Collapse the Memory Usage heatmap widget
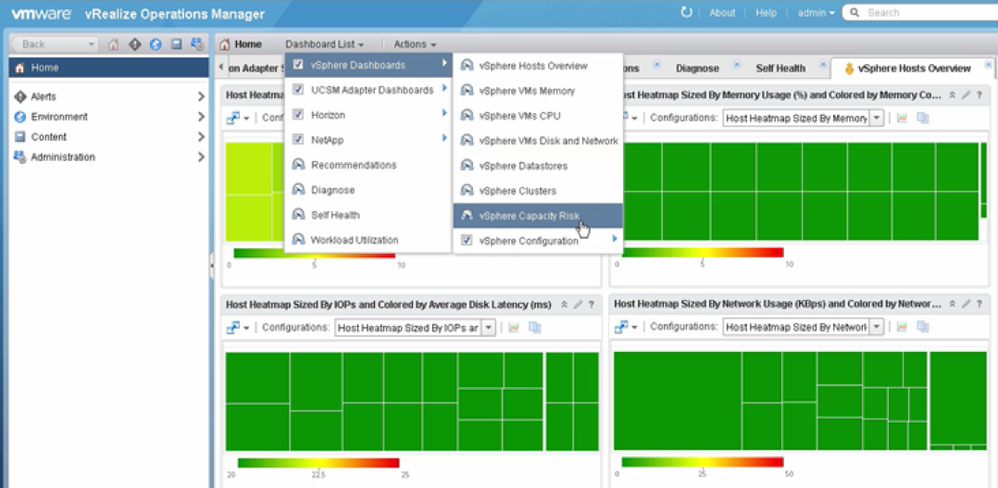 (952, 95)
